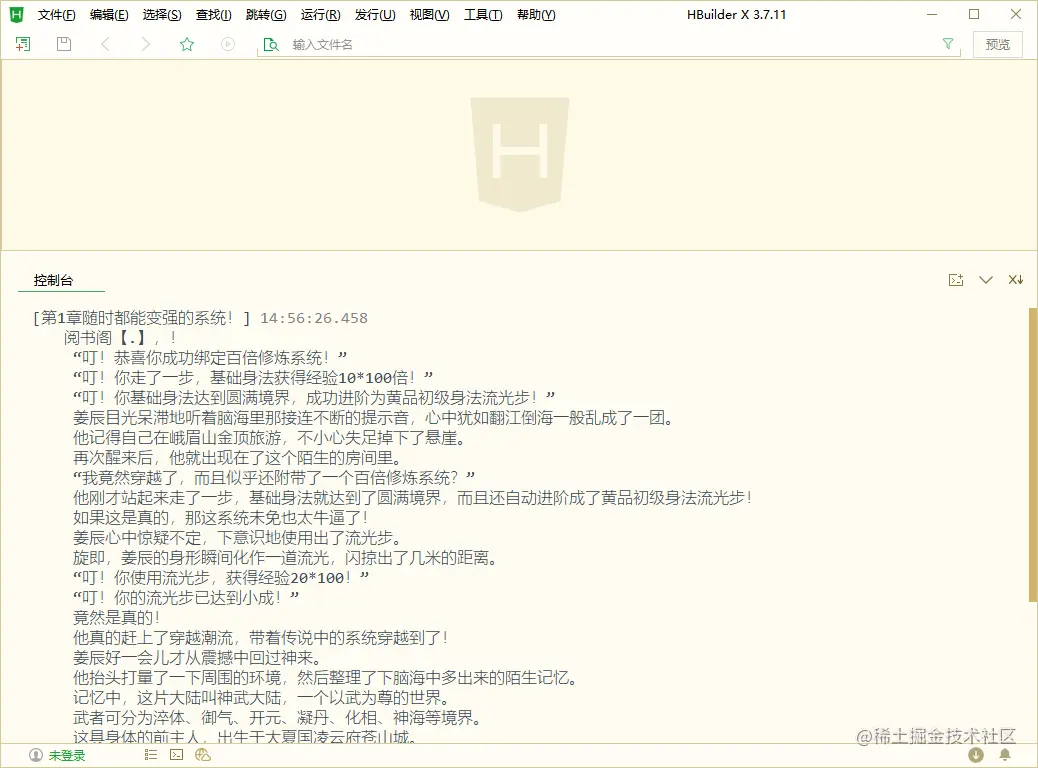The image size is (1038, 768).
Task: Open the 查找(I) menu
Action: point(214,15)
